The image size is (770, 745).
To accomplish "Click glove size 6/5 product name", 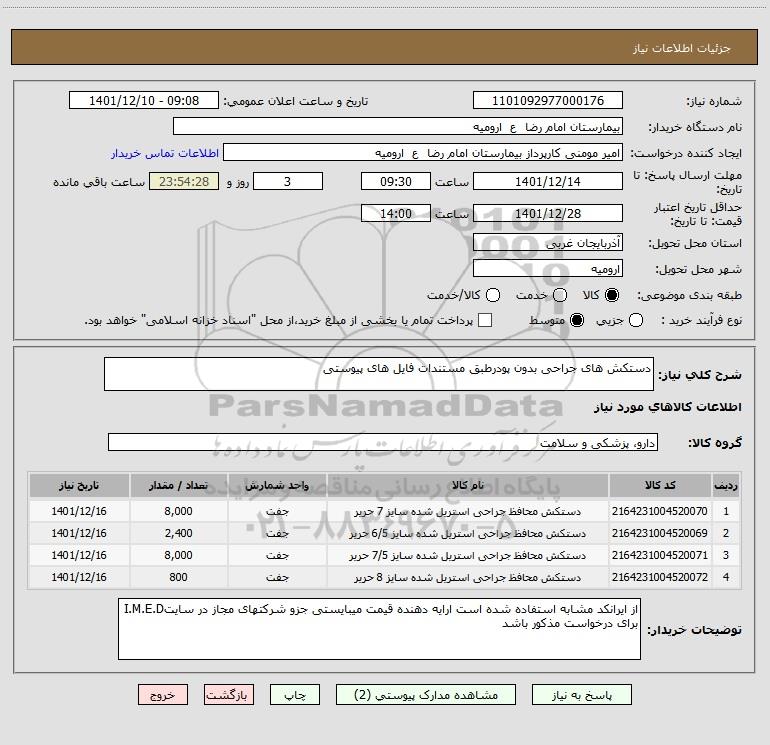I will point(468,534).
